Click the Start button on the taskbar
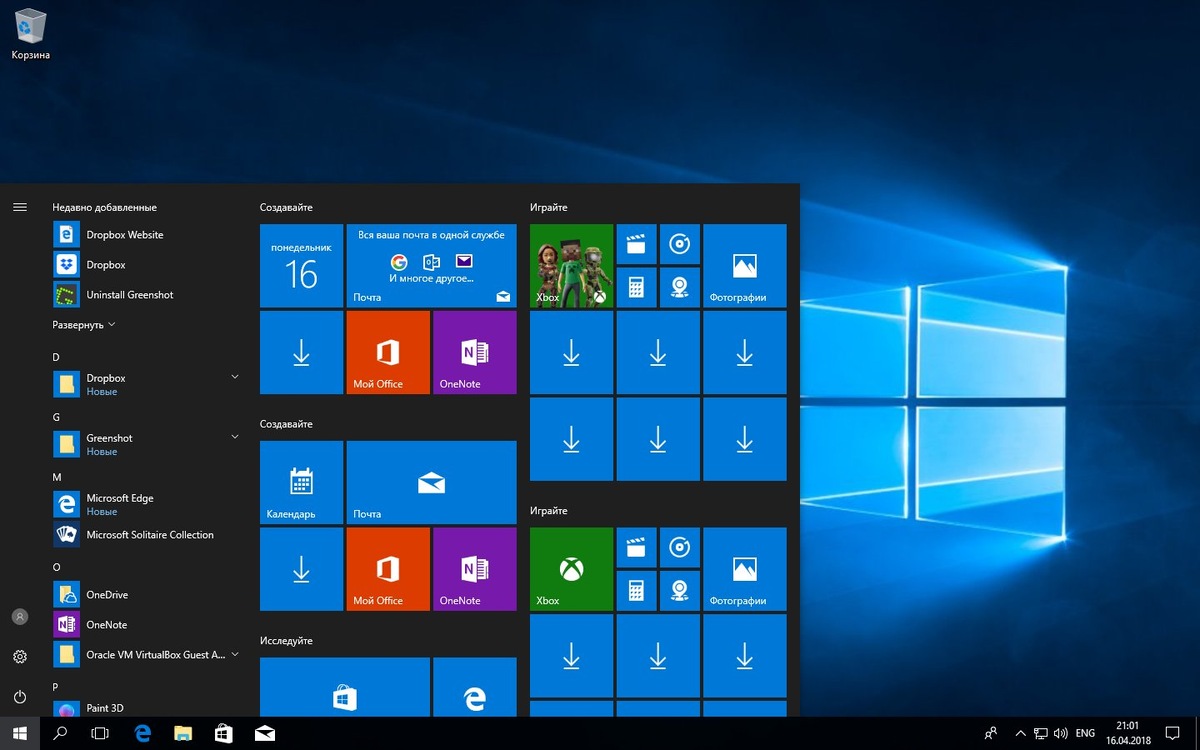 click(19, 732)
